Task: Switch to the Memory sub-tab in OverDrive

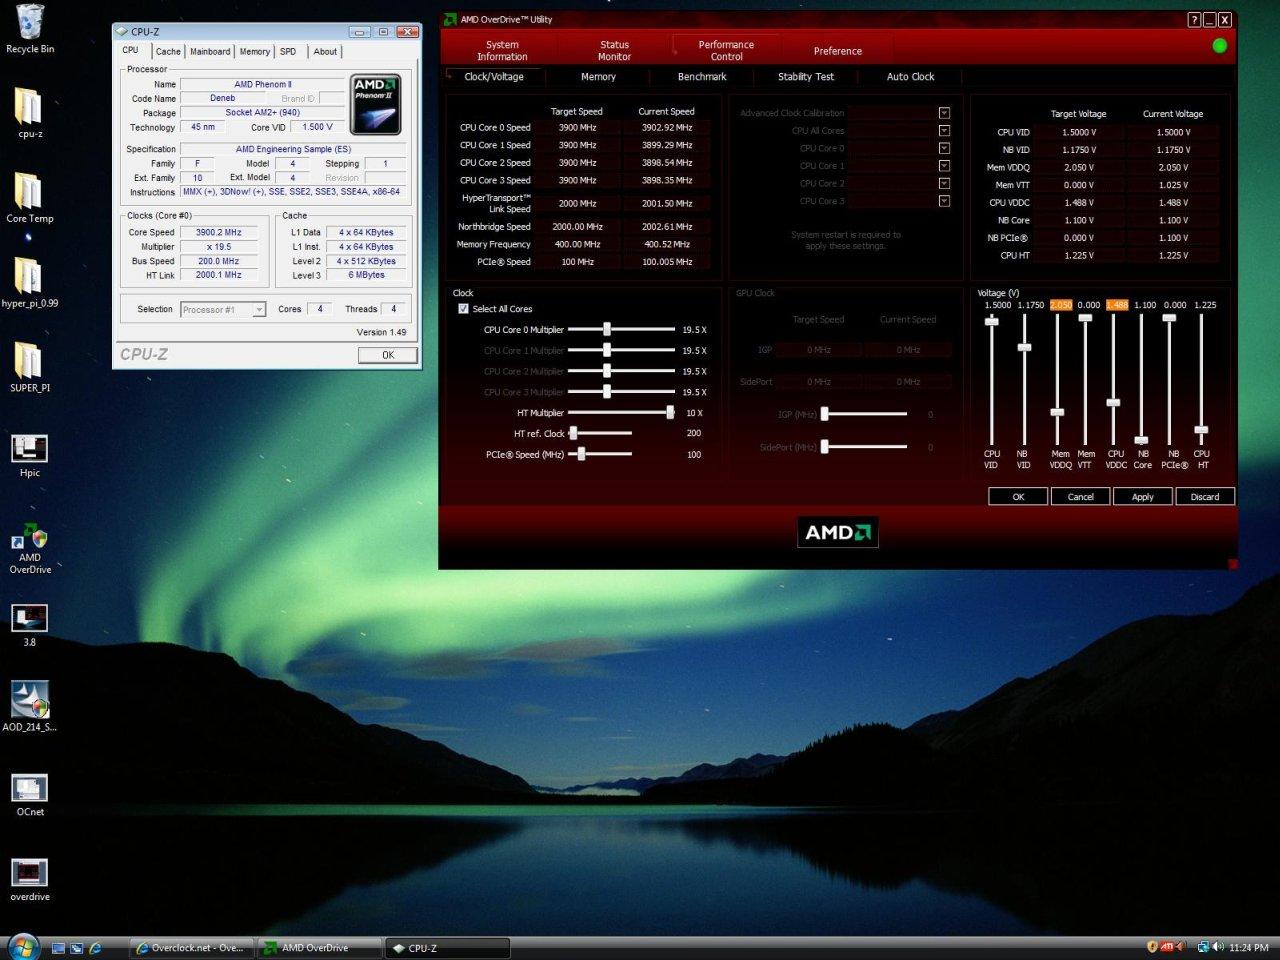Action: pos(598,77)
